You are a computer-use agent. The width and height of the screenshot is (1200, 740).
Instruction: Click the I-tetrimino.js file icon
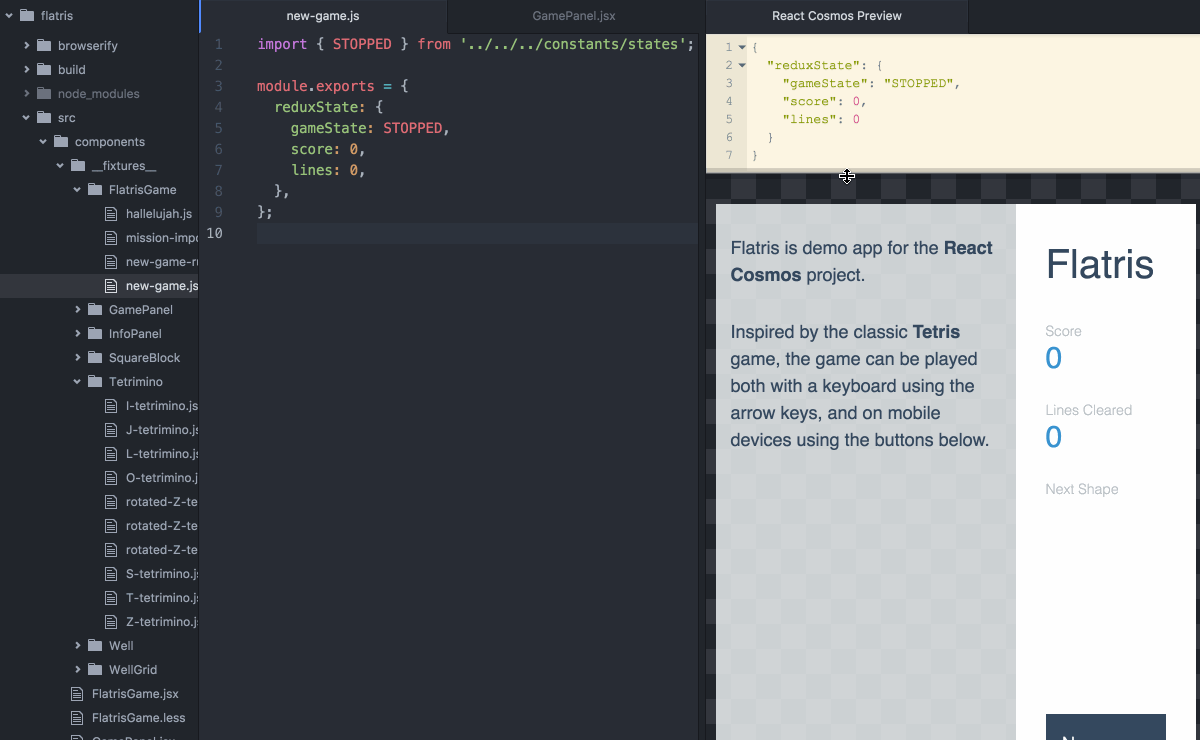click(111, 406)
